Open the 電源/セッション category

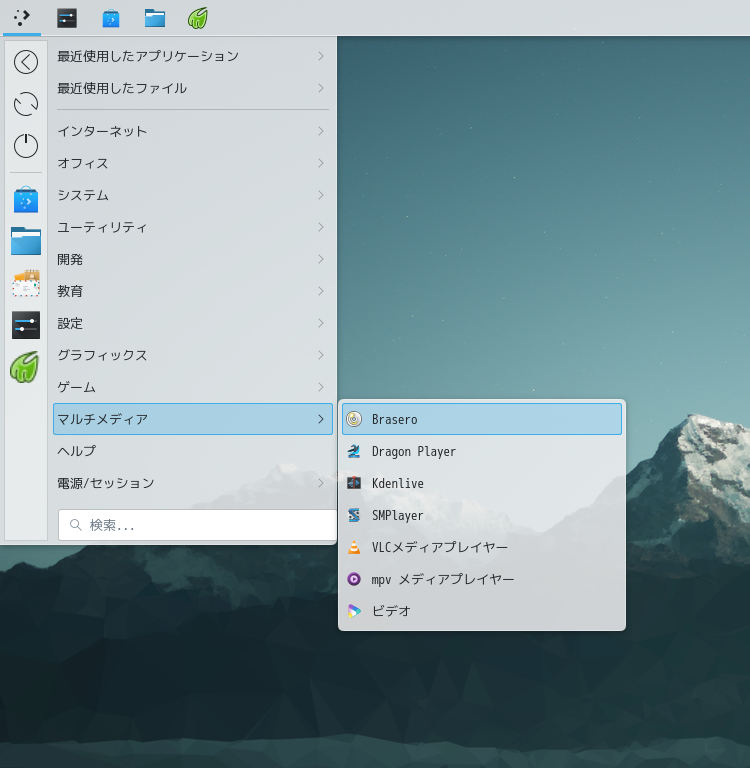(193, 483)
